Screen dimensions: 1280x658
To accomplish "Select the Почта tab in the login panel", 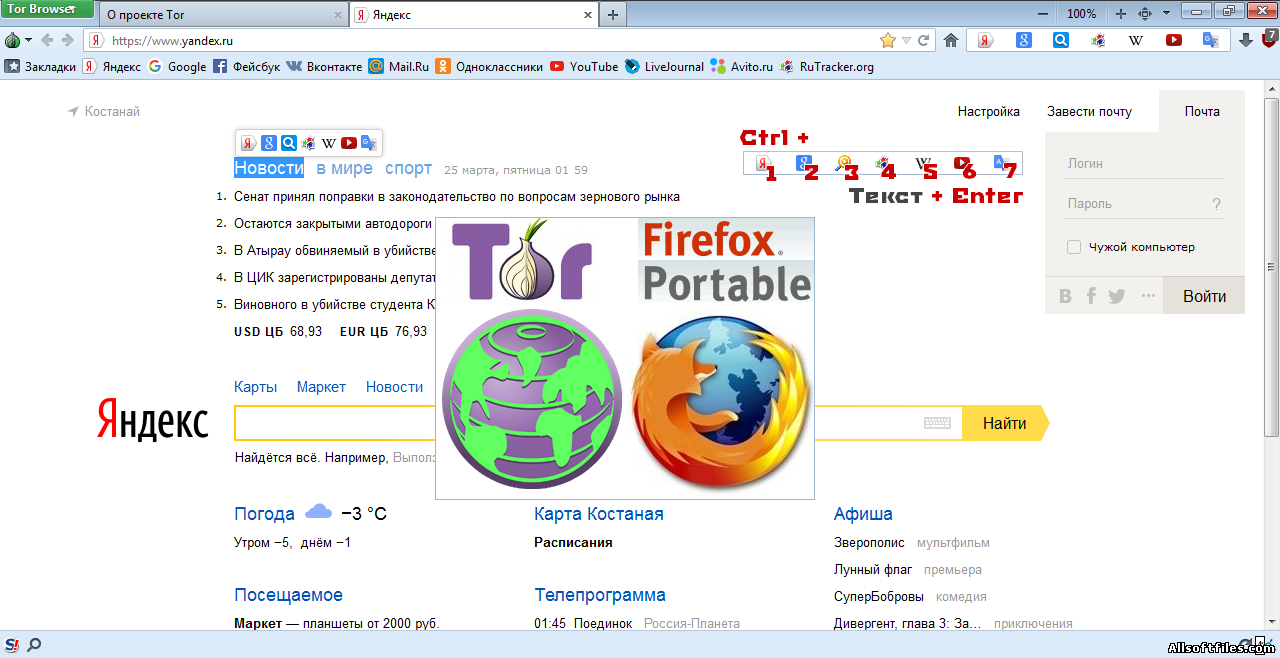I will tap(1202, 112).
